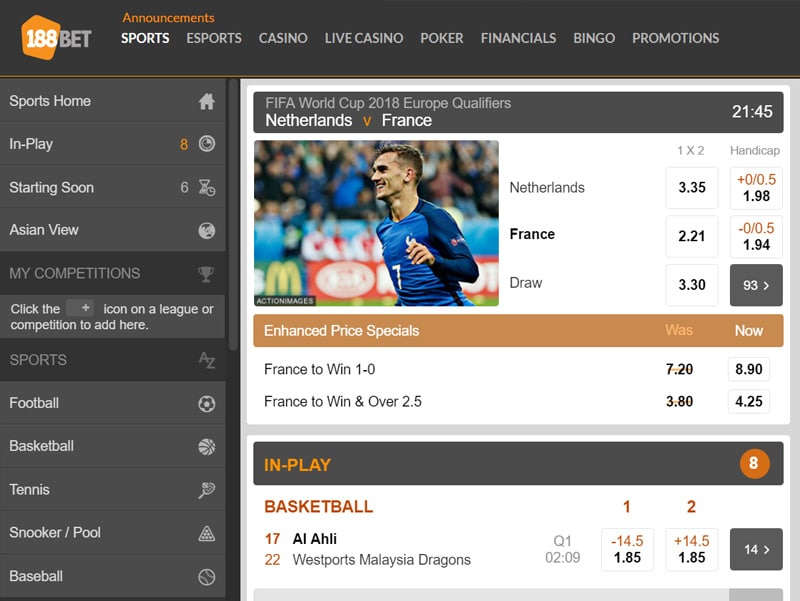This screenshot has width=800, height=601.
Task: Pick the France to Win 1-0 8.90 odds
Action: click(x=748, y=369)
